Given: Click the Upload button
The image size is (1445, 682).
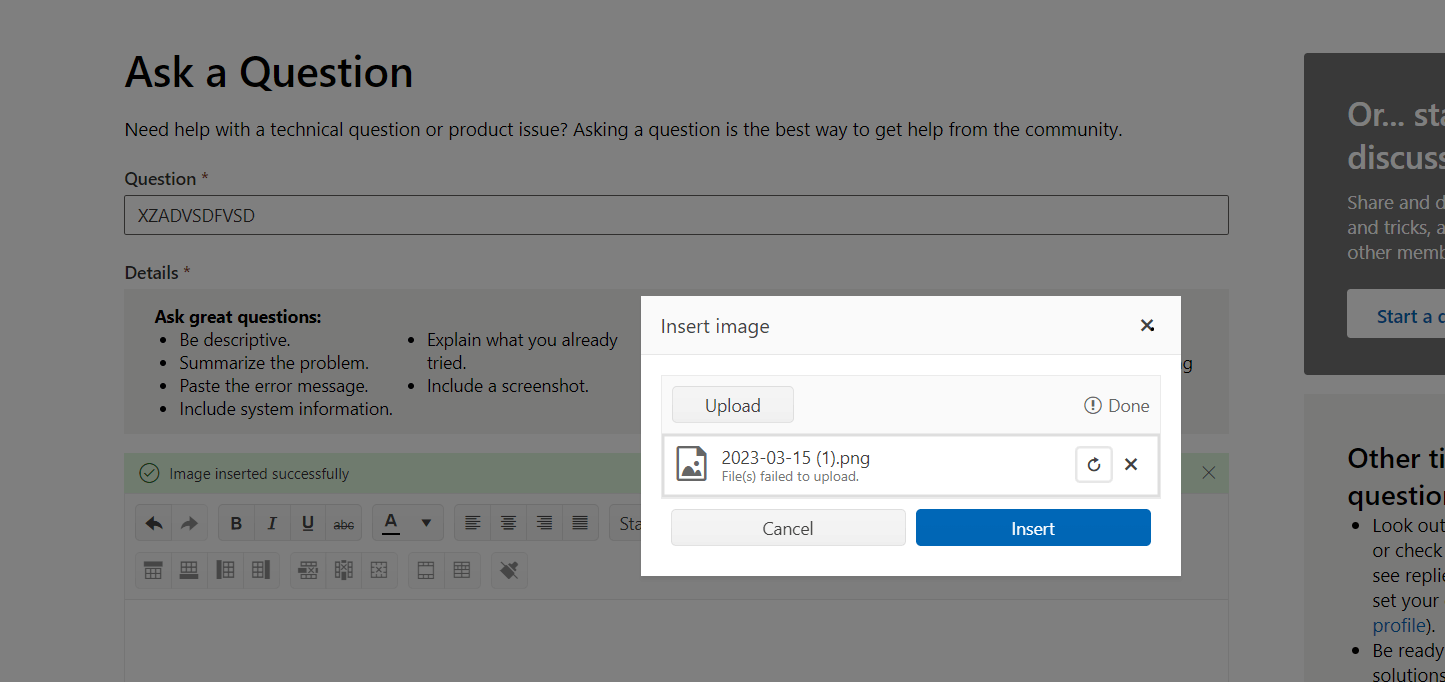Looking at the screenshot, I should pos(733,405).
